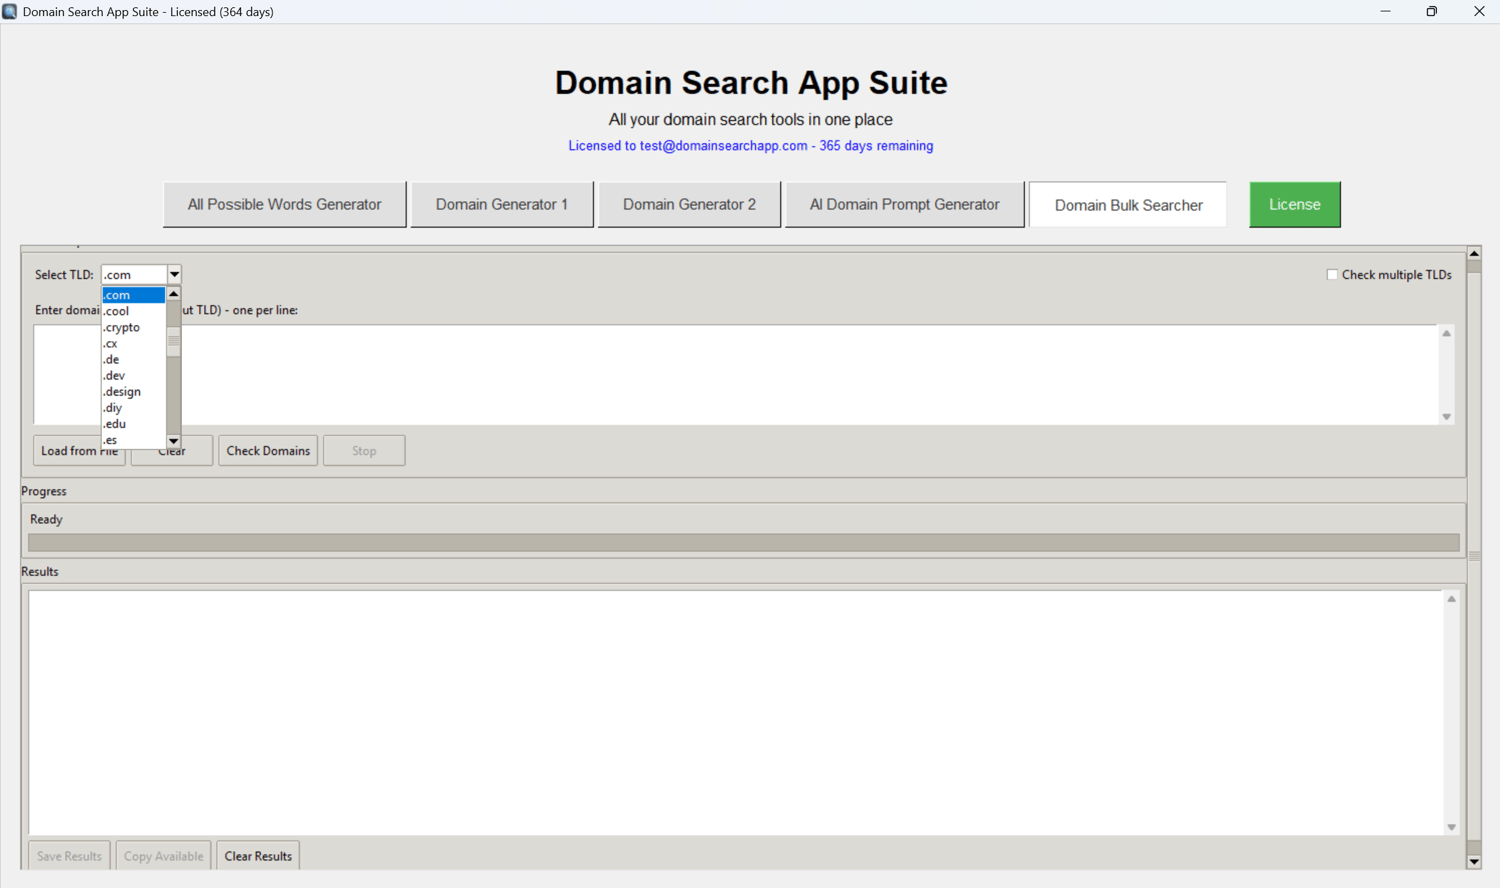Close the Domain Search App Suite window
The image size is (1500, 888).
click(x=1479, y=11)
